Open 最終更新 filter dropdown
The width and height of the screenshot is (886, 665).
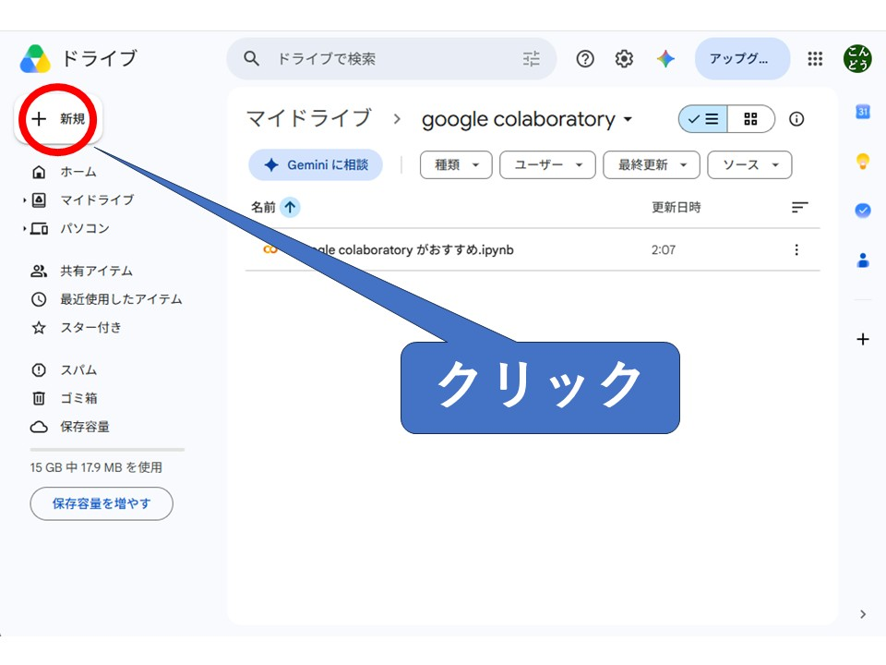(652, 165)
